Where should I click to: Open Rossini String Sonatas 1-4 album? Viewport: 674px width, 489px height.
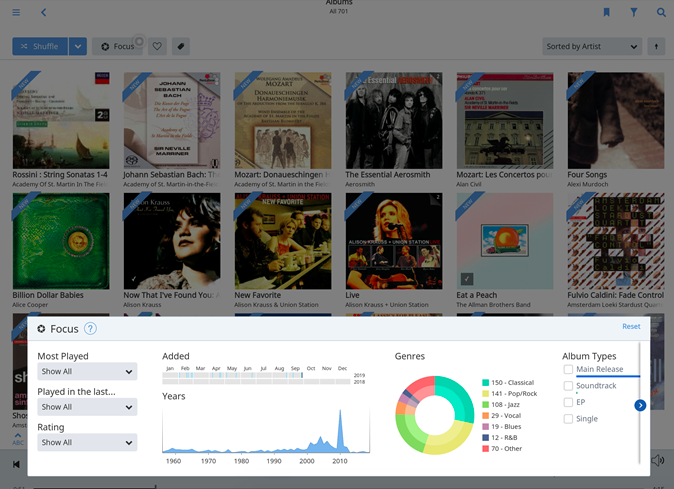point(61,120)
